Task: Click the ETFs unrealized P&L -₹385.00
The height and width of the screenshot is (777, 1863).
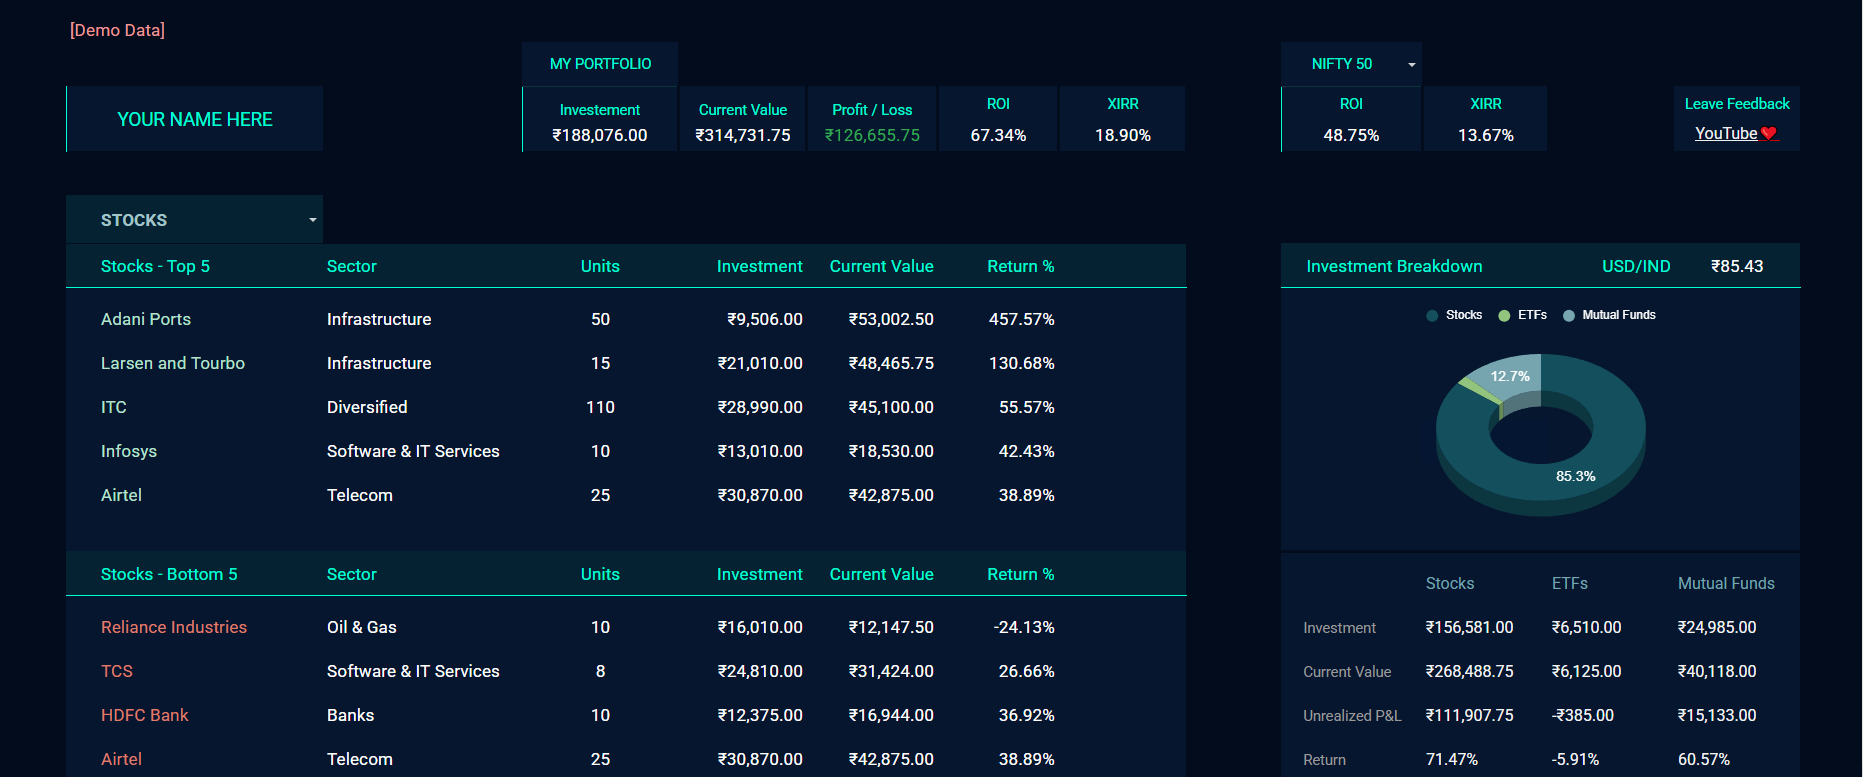Action: [1582, 715]
